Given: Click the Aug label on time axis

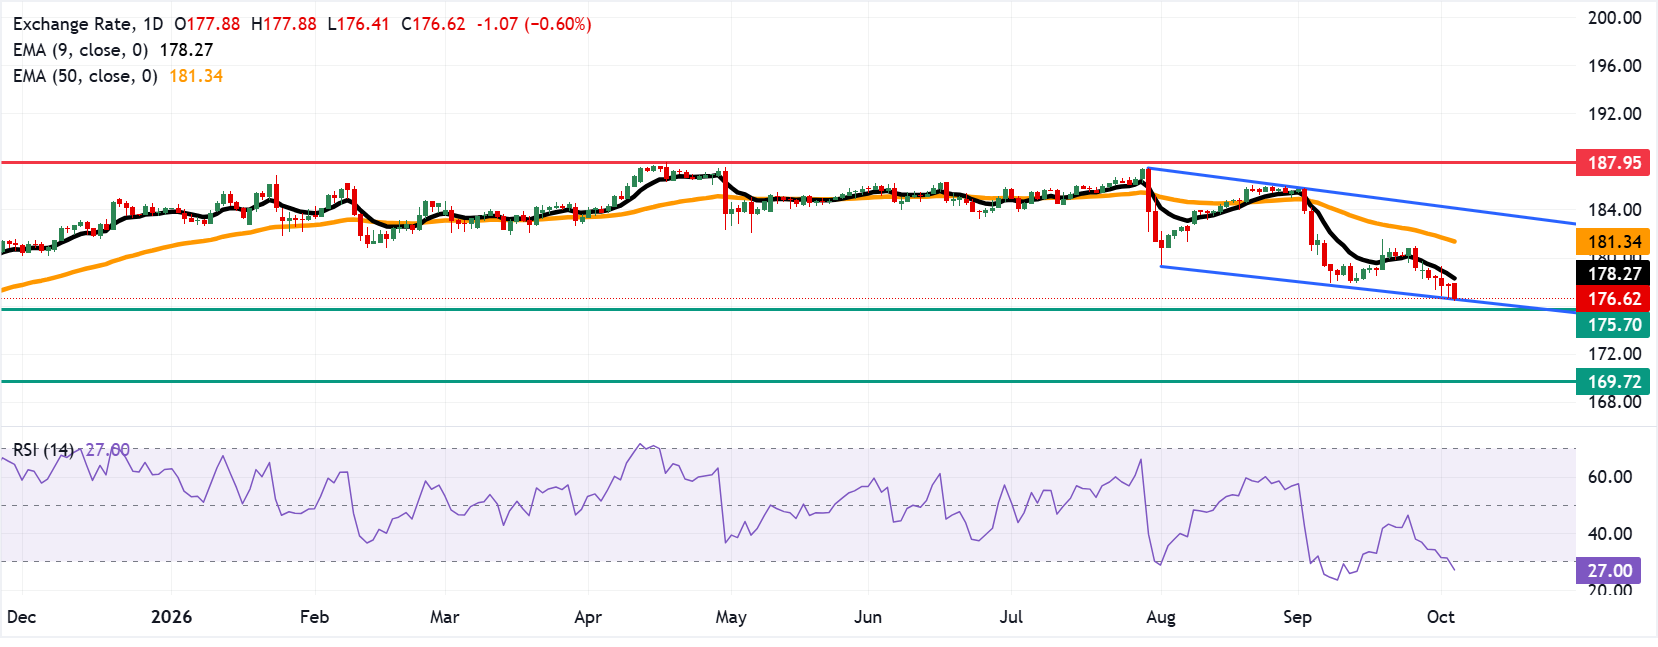Looking at the screenshot, I should tap(1161, 617).
